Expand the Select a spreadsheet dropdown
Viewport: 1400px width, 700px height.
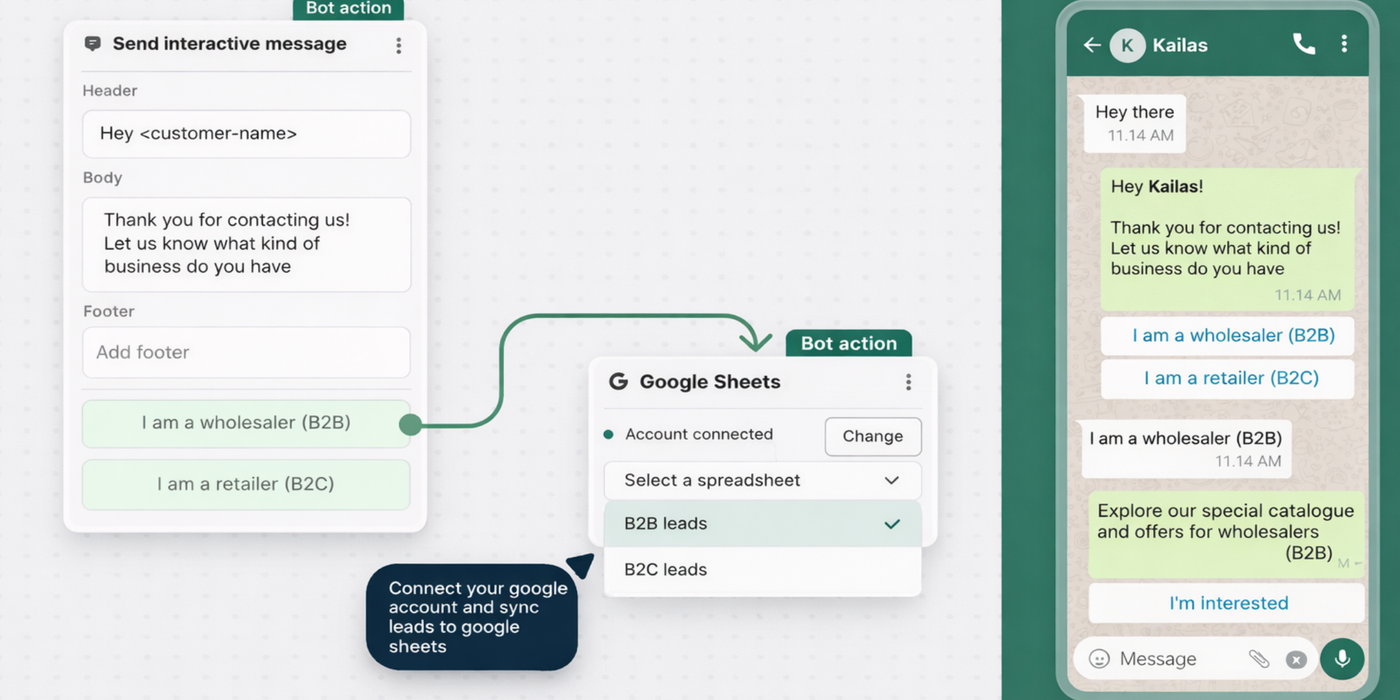click(x=762, y=481)
